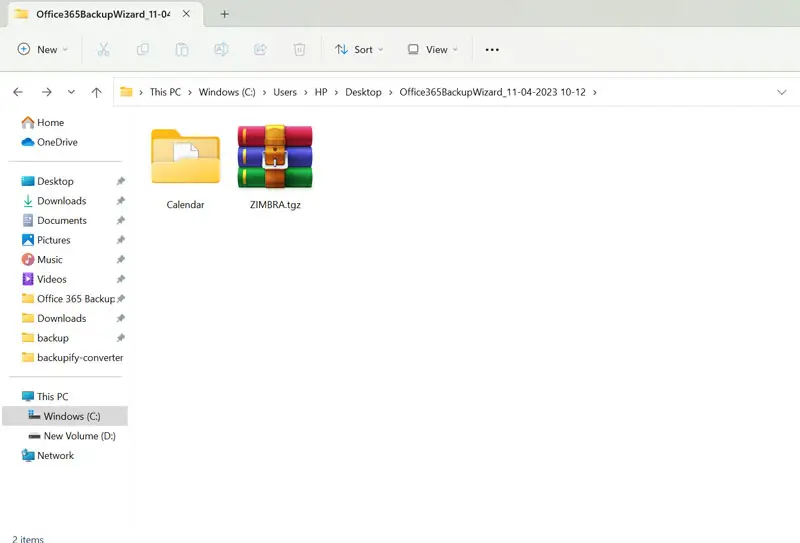Image resolution: width=800 pixels, height=543 pixels.
Task: Click the Paste clipboard icon
Action: pos(182,50)
